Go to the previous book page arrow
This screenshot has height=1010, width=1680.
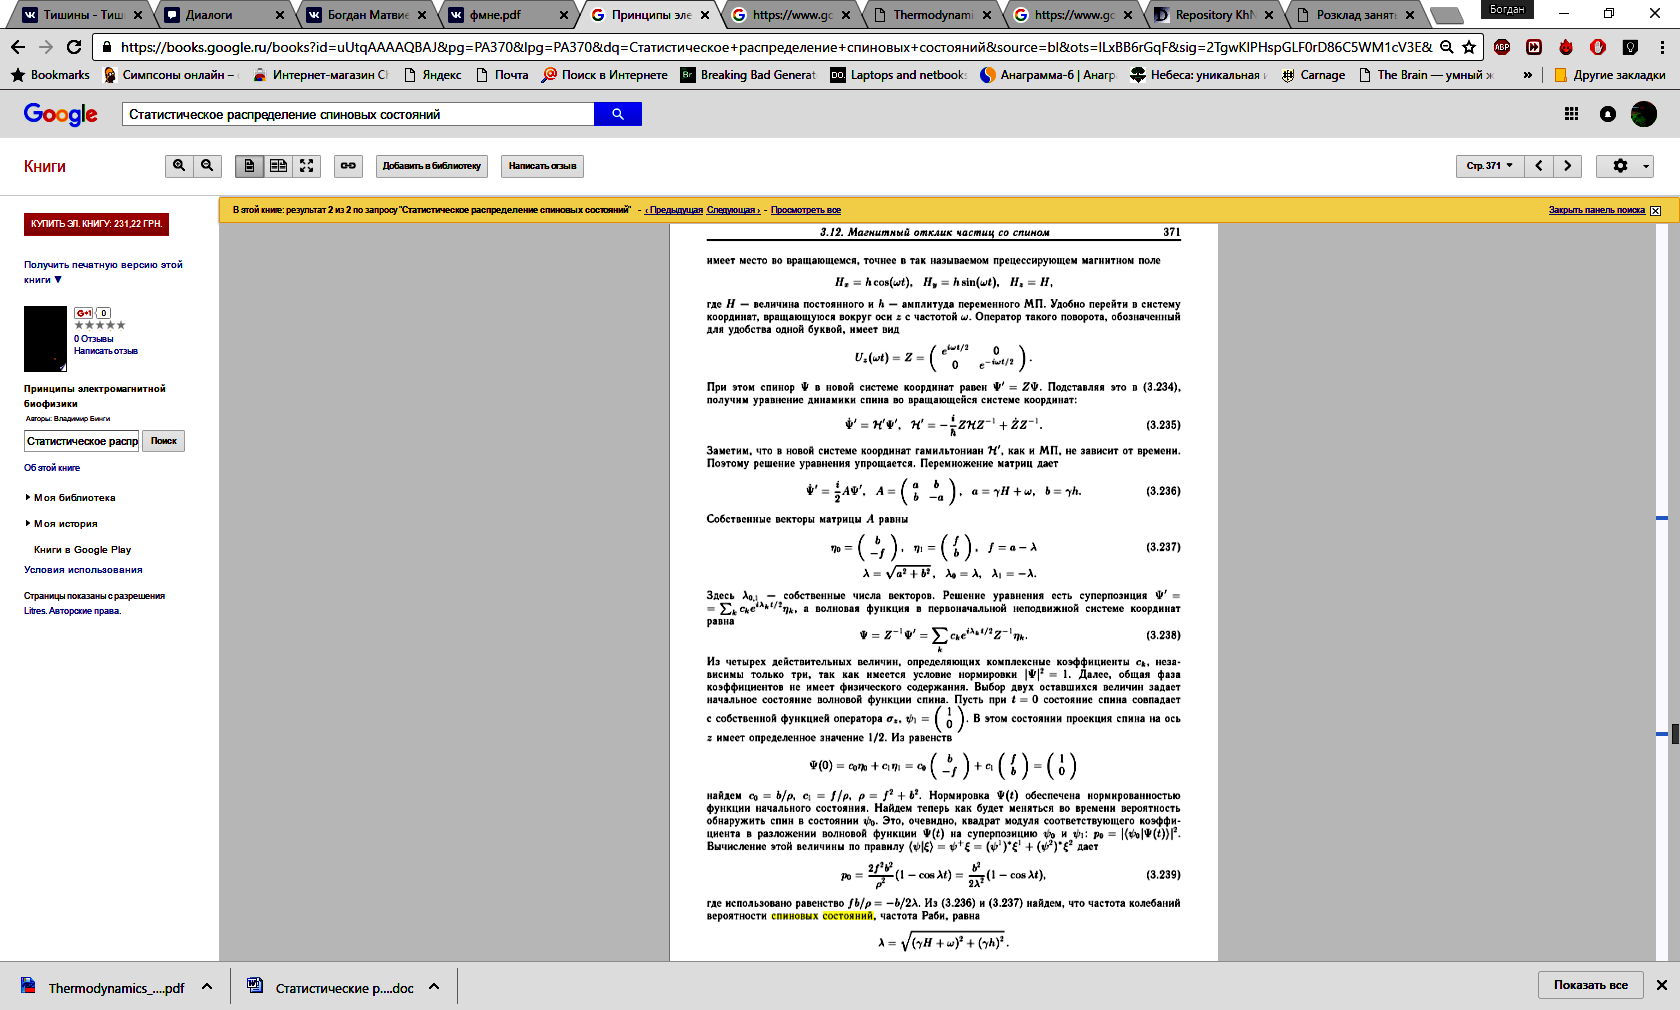[1539, 166]
